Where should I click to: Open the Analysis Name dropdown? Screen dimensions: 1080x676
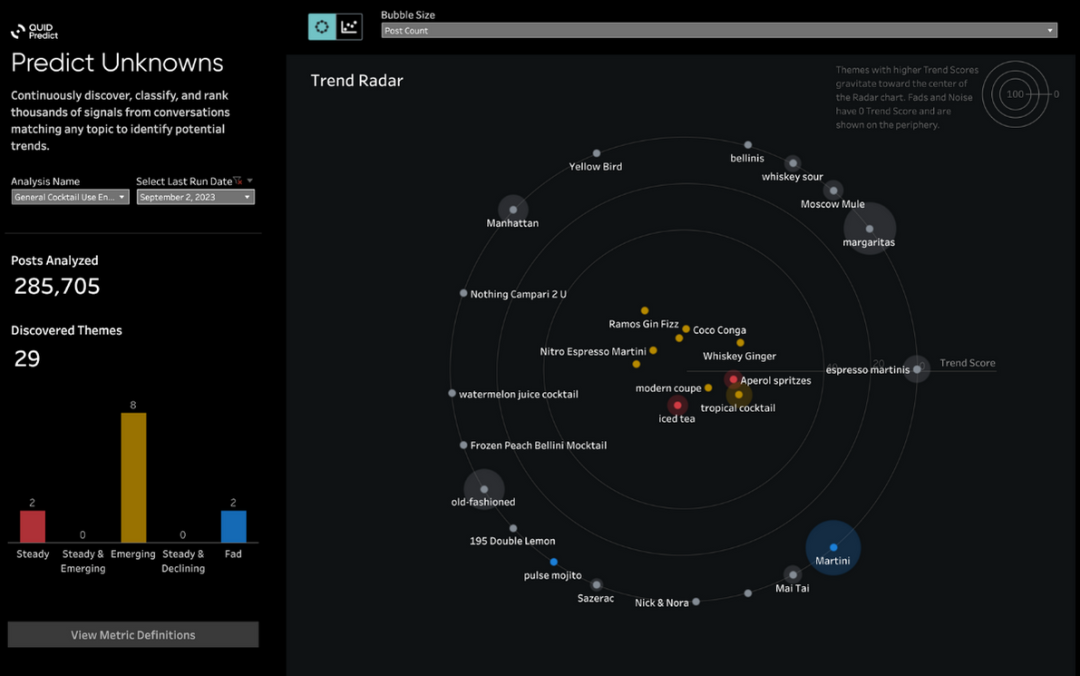pos(70,197)
